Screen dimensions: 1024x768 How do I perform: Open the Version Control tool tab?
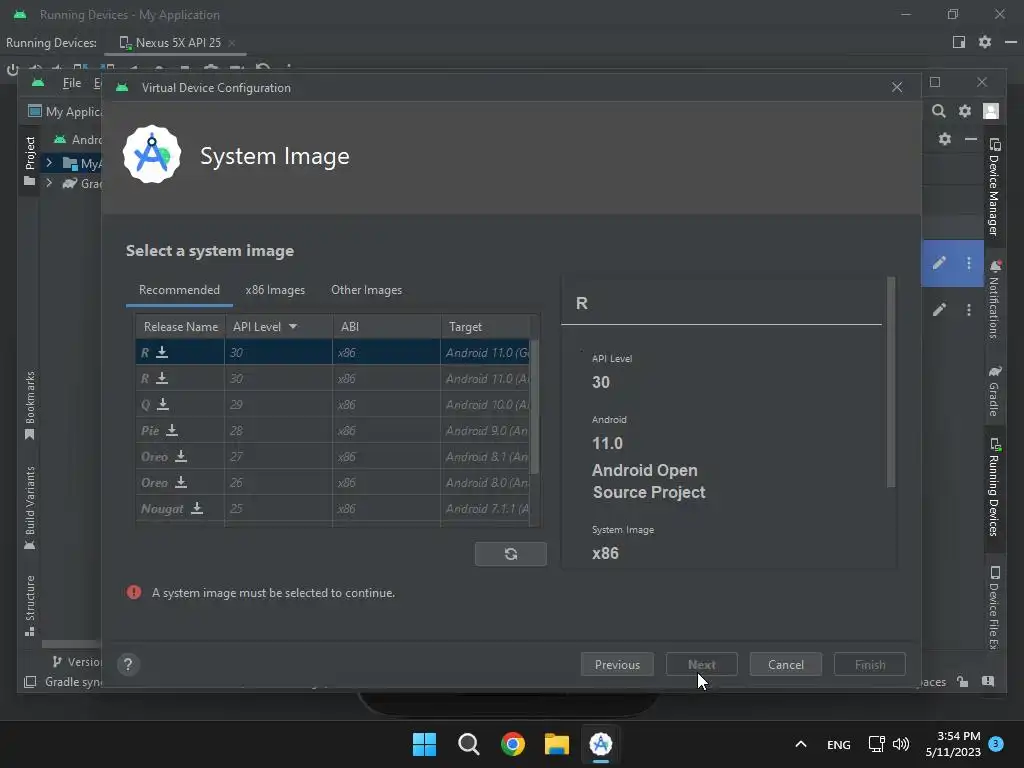pos(76,662)
